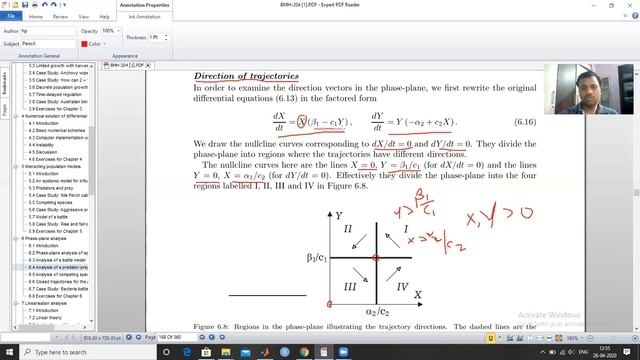This screenshot has height=360, width=640.
Task: Open Cortana circle icon on taskbar
Action: tap(166, 352)
